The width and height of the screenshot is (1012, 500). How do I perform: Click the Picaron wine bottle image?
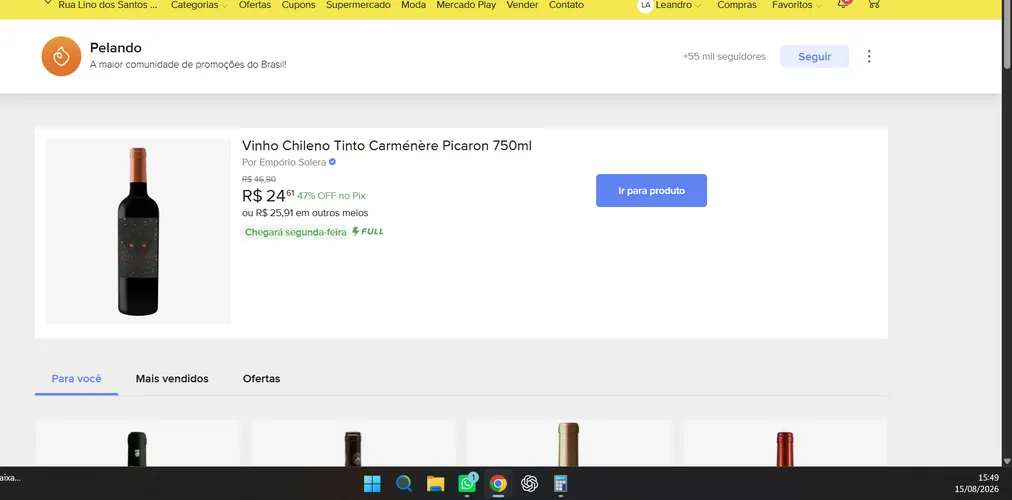click(138, 232)
